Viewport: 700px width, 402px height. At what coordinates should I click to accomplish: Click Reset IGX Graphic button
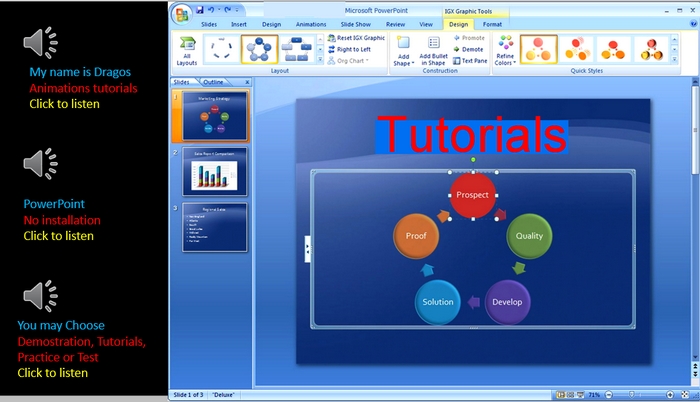[x=356, y=38]
